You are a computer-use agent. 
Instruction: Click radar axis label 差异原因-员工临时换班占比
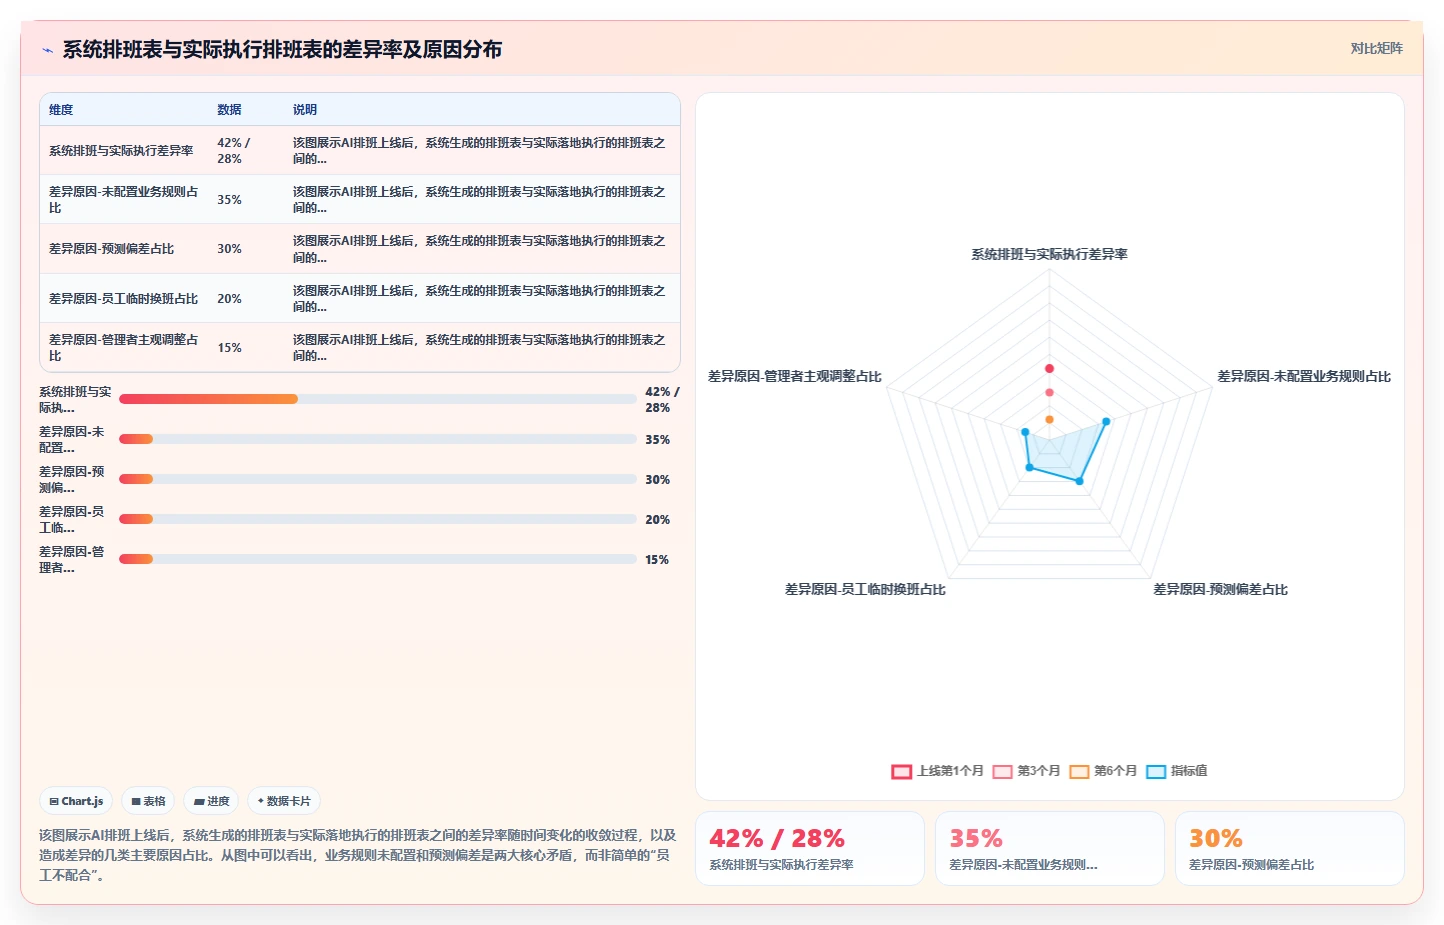pyautogui.click(x=865, y=589)
